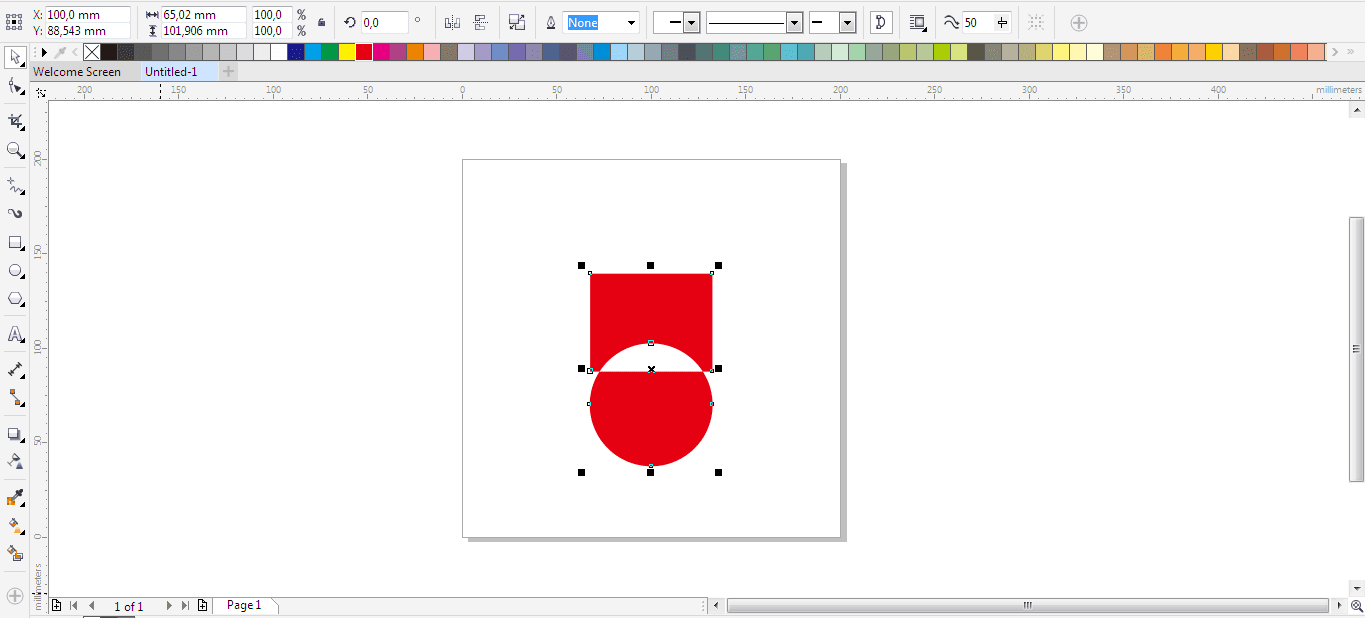Screen dimensions: 1365x618
Task: Click the add page button near Page 1
Action: click(203, 605)
